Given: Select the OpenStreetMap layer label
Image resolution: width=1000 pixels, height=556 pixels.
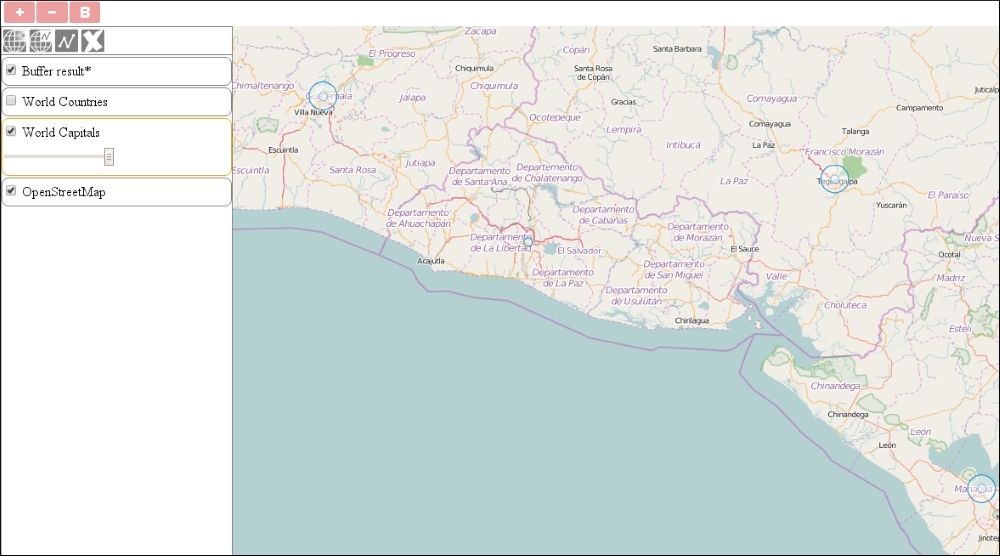Looking at the screenshot, I should pyautogui.click(x=64, y=192).
